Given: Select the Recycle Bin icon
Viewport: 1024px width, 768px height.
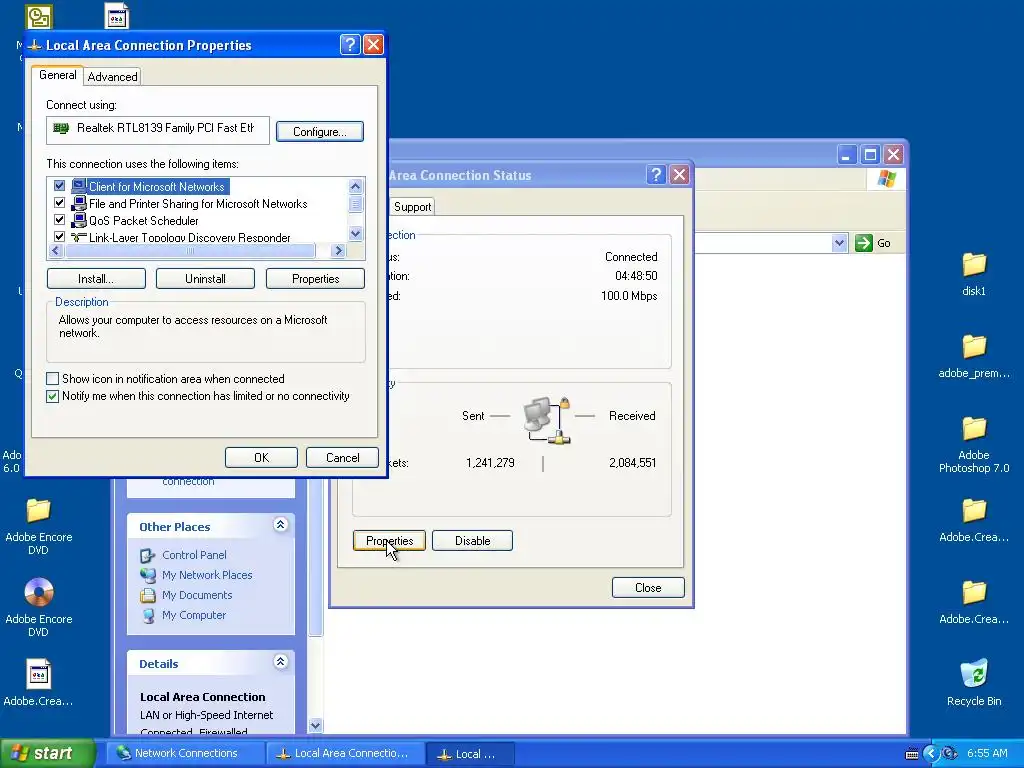Looking at the screenshot, I should pos(974,674).
